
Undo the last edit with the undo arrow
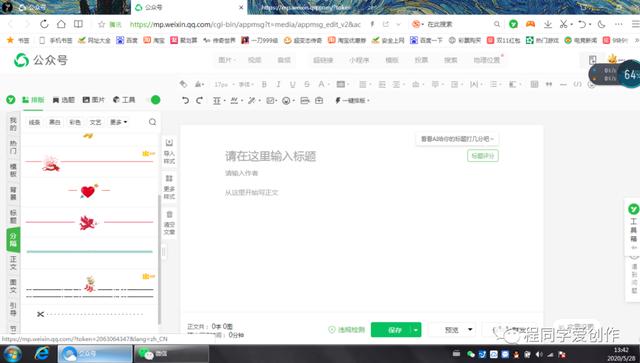185,100
